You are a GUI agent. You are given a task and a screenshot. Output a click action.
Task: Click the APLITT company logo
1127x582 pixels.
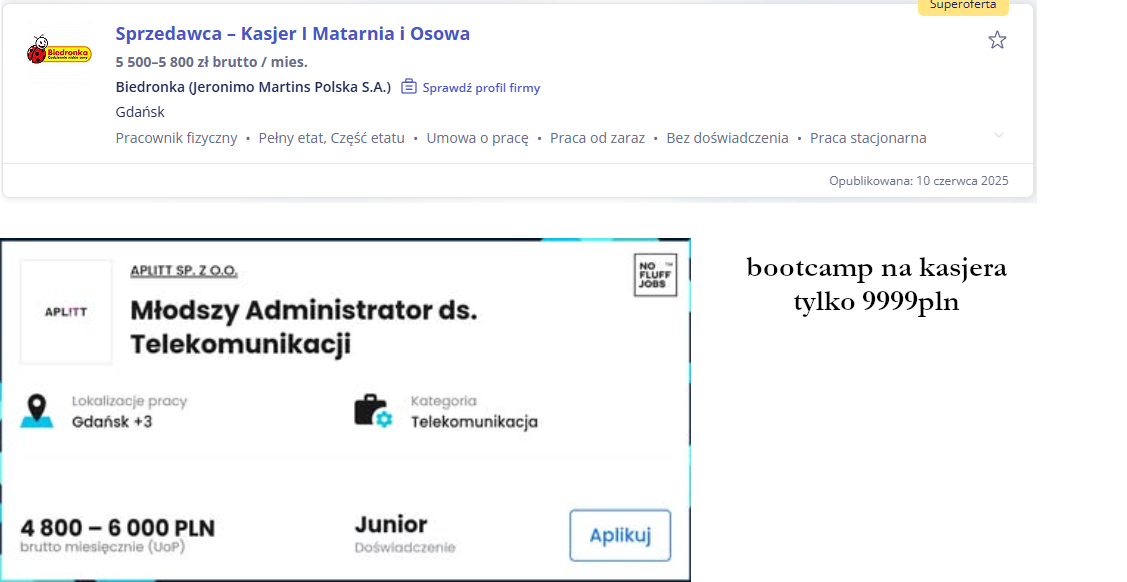point(66,312)
